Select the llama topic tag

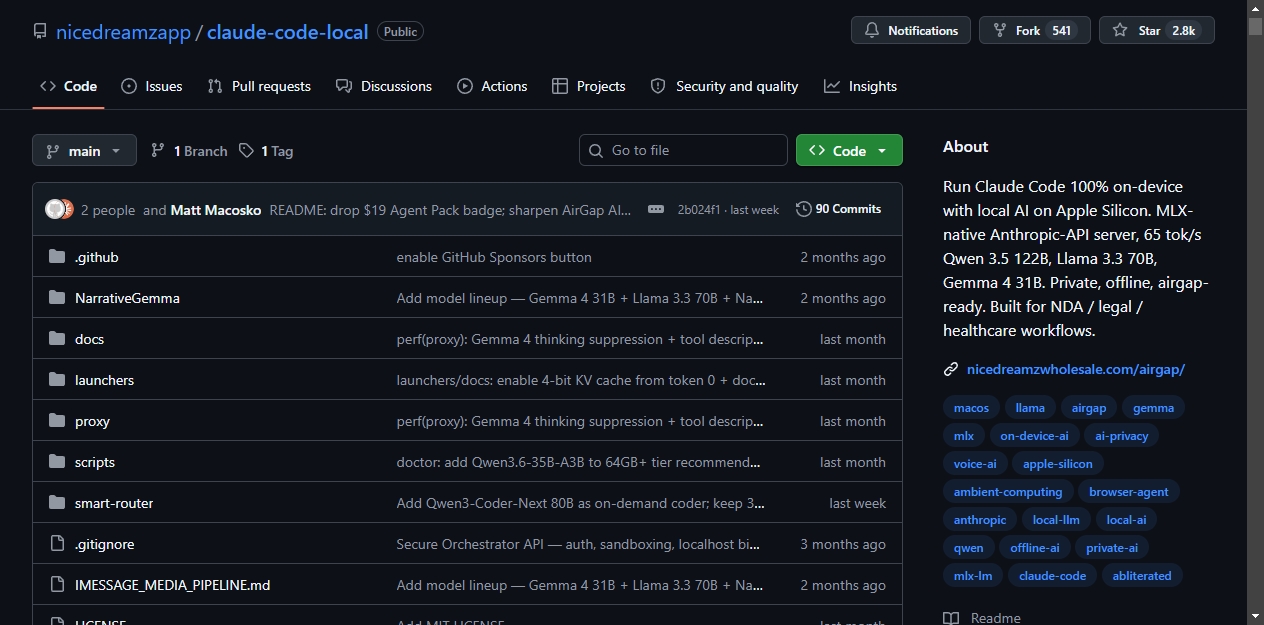1030,408
